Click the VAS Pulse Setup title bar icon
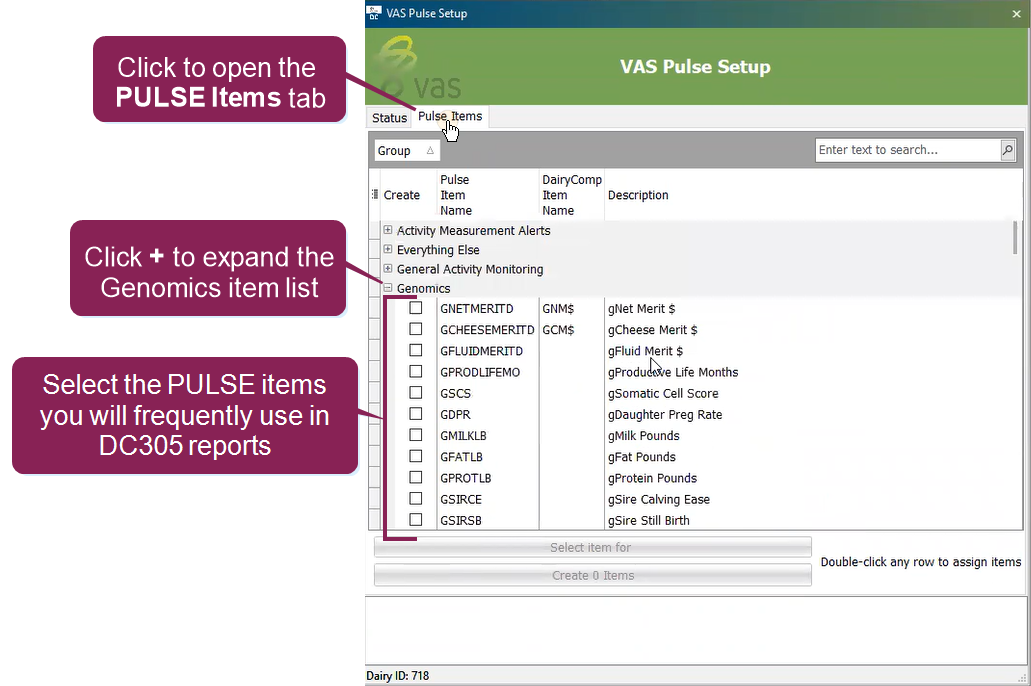 tap(375, 13)
